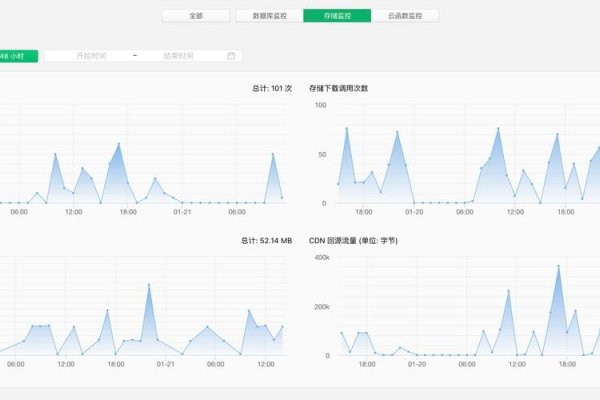Select the 存储监控 tab

click(336, 16)
